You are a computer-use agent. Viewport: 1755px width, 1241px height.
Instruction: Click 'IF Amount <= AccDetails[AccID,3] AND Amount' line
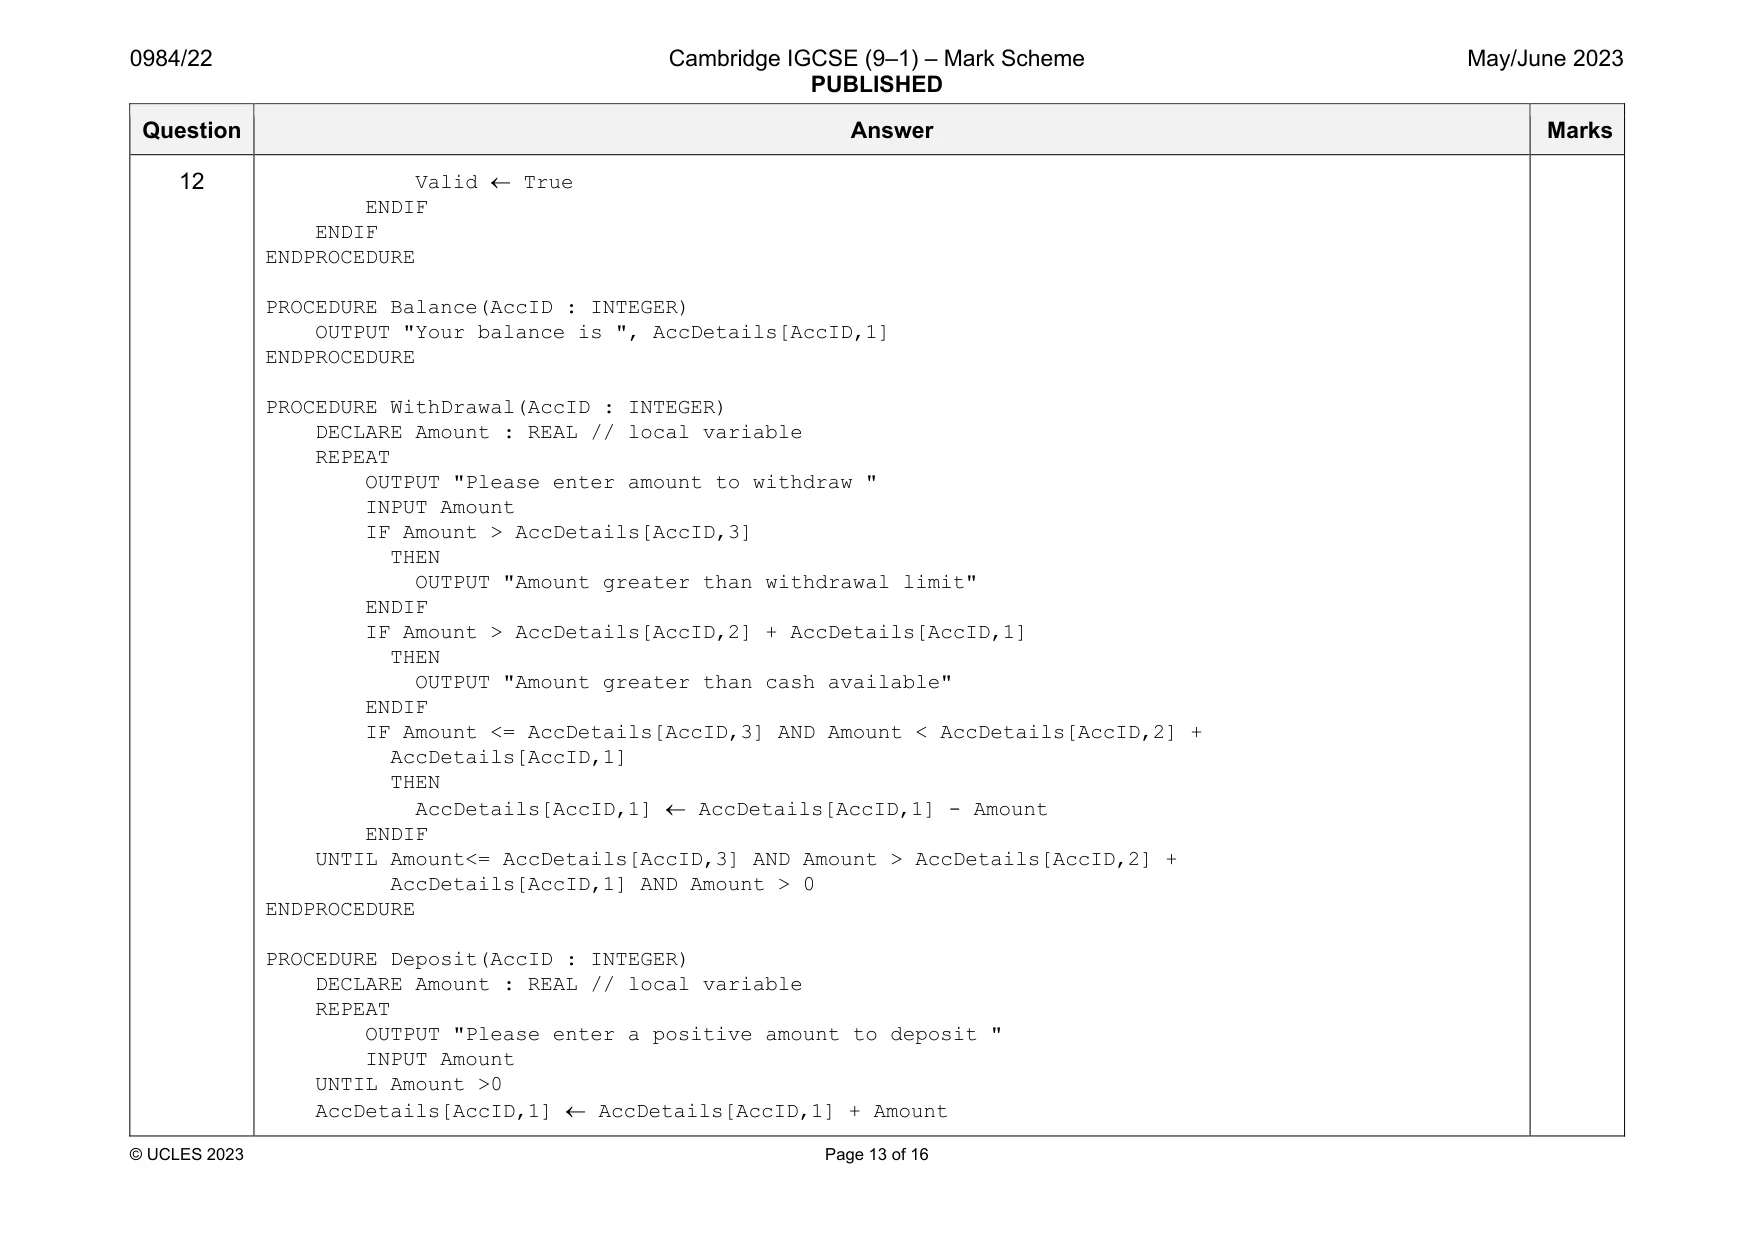(783, 732)
